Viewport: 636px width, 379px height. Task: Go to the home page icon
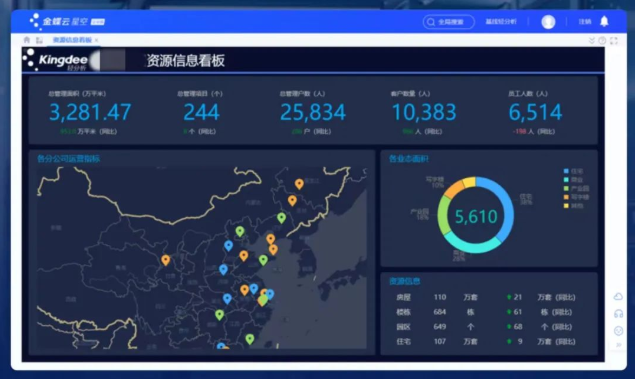27,40
